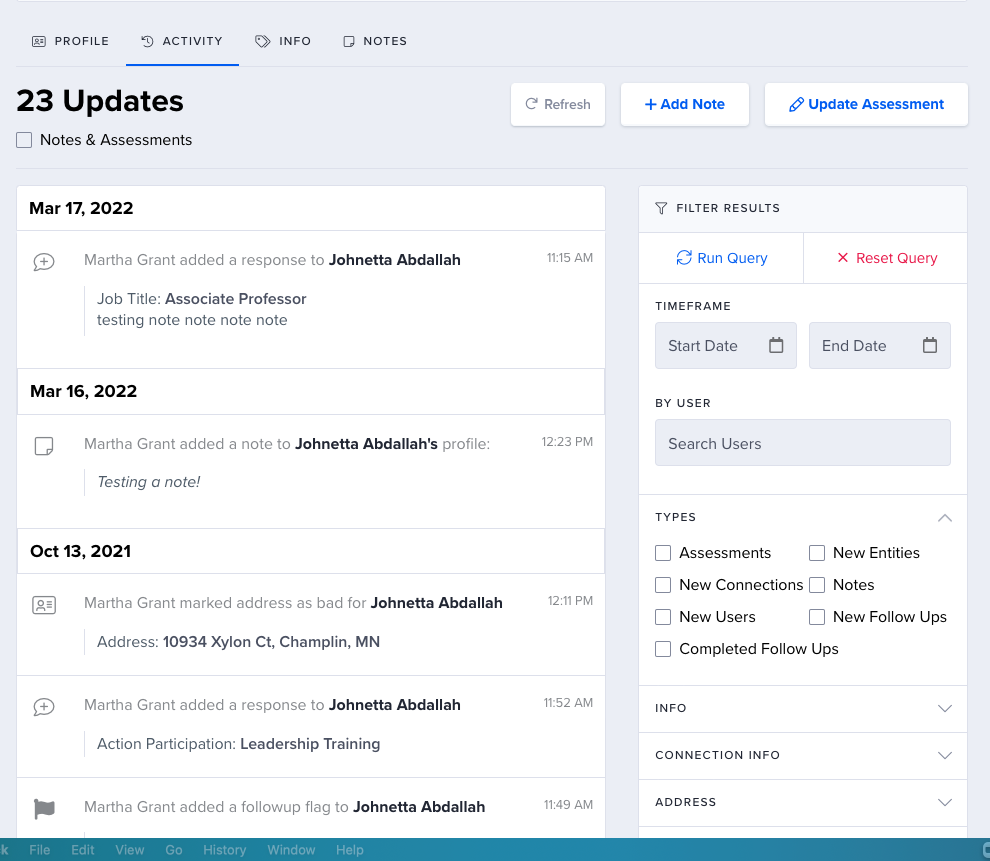The image size is (990, 861).
Task: Click the 10934 Xylon Ct address text
Action: [x=271, y=642]
